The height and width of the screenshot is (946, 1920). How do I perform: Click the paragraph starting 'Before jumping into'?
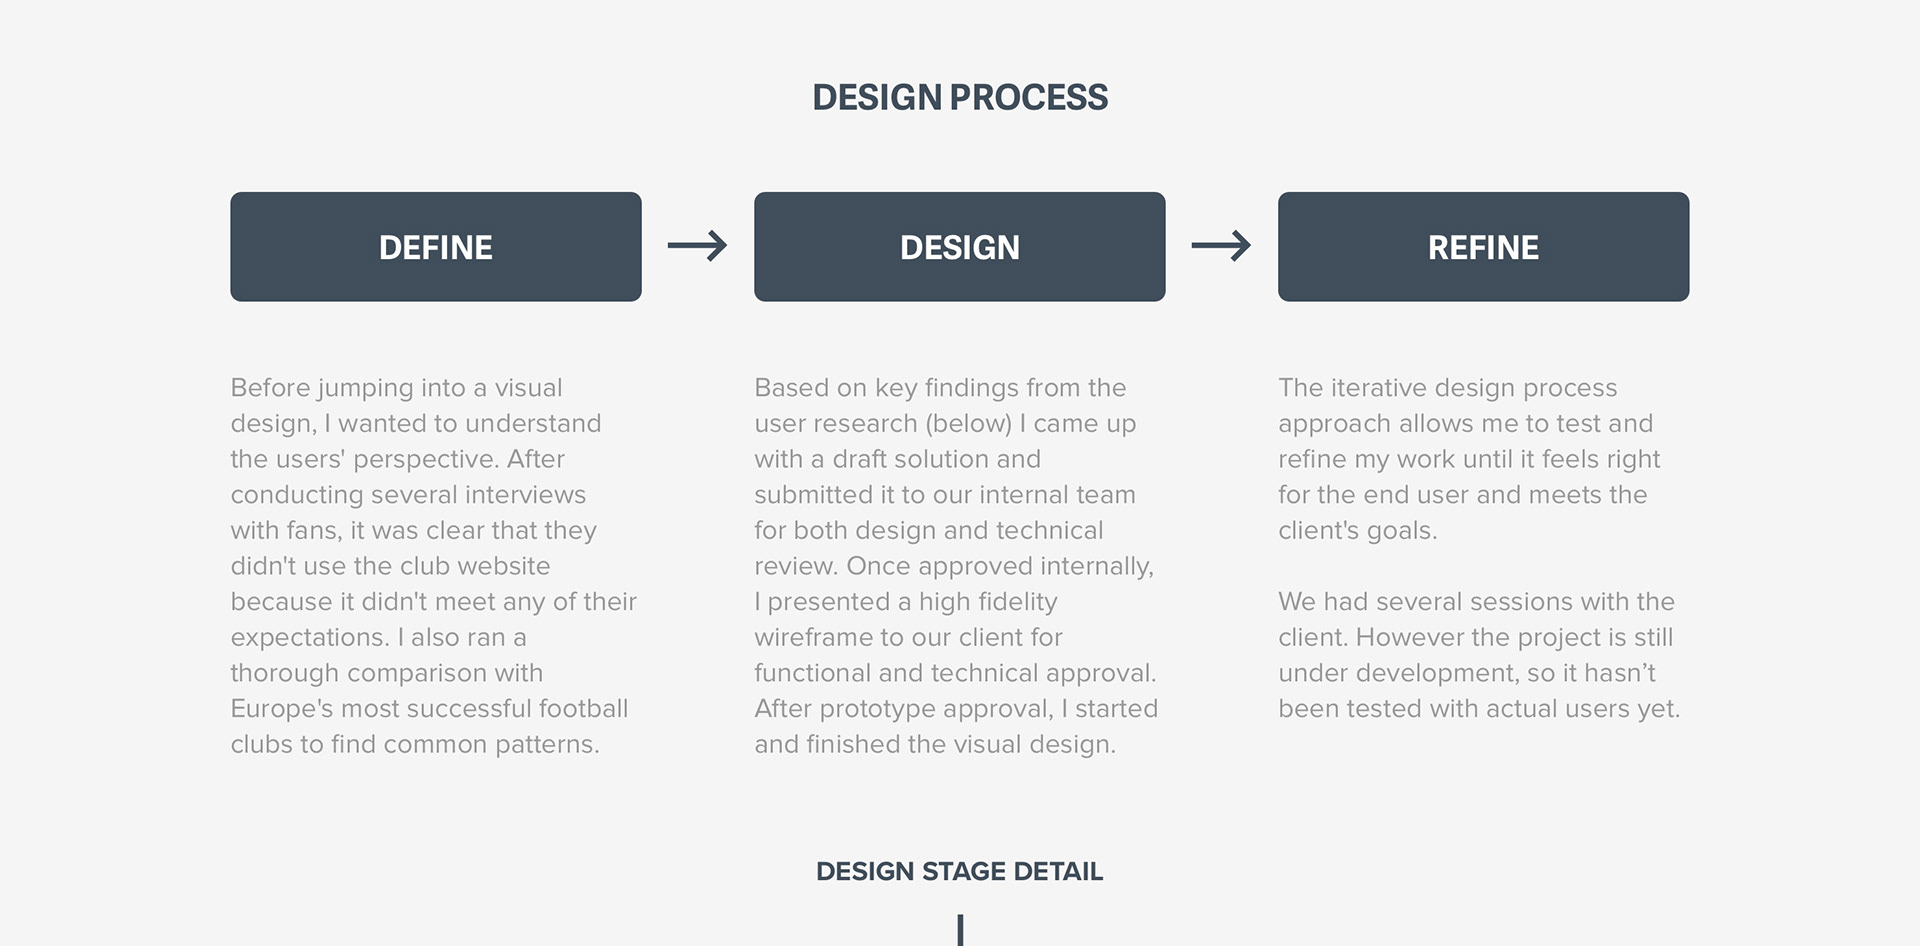(x=434, y=566)
